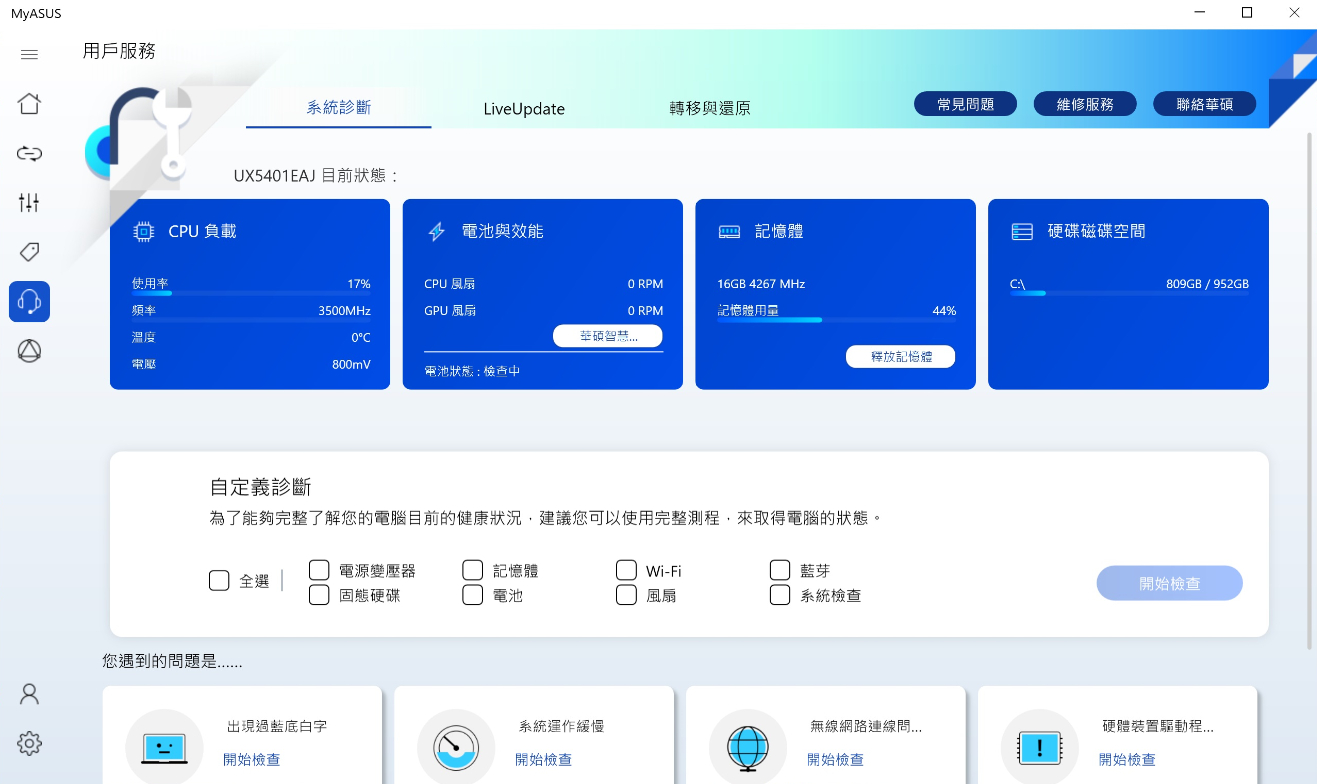Select the Customer Support headset icon
The height and width of the screenshot is (784, 1317).
pos(29,301)
